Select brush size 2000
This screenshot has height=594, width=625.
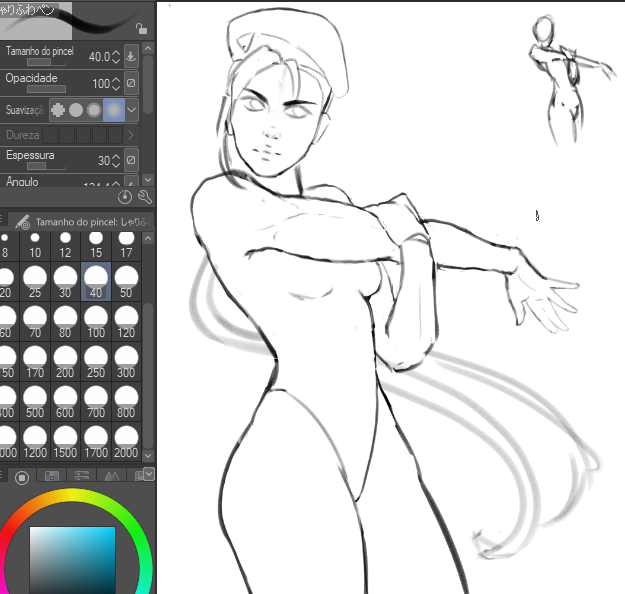(x=126, y=441)
